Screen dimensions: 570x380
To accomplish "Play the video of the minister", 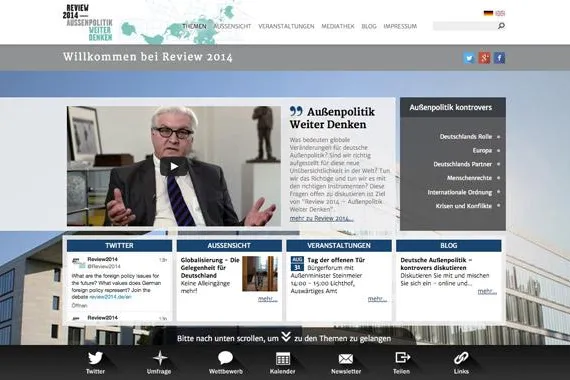I will (174, 167).
